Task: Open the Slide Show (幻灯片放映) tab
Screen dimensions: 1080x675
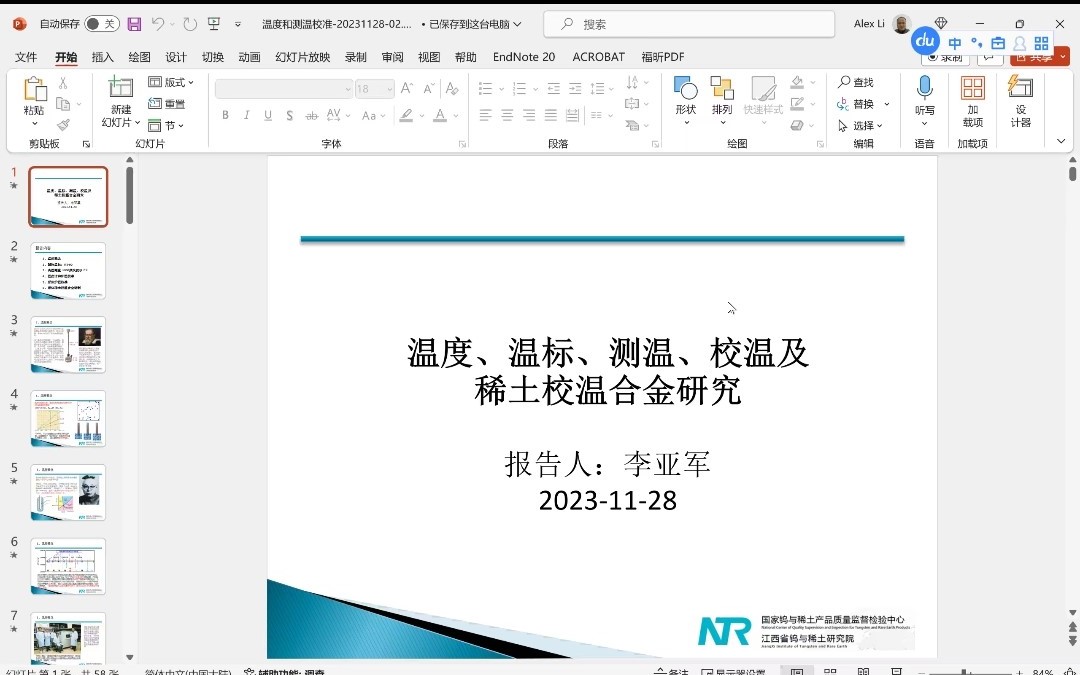Action: [x=303, y=57]
